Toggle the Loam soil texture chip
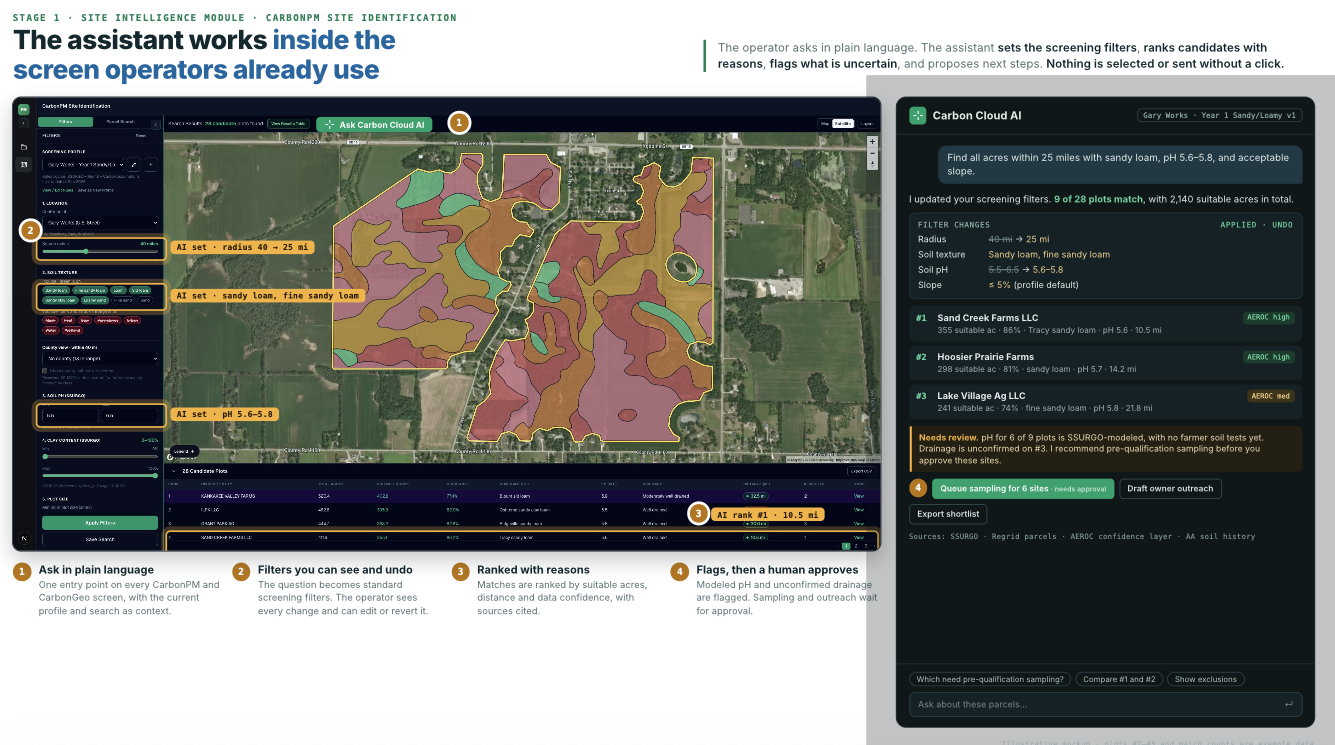This screenshot has width=1335, height=745. (119, 290)
